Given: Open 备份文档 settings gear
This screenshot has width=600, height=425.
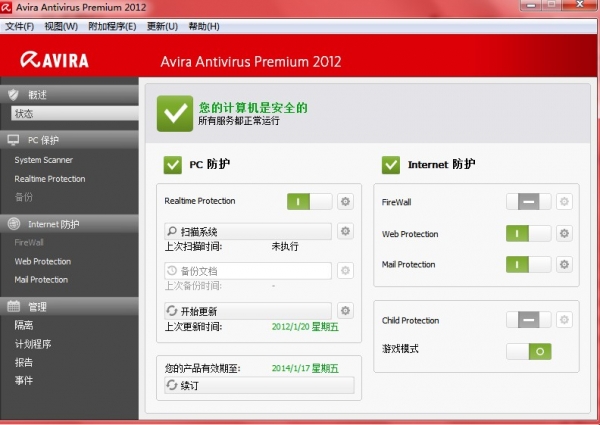Looking at the screenshot, I should pos(345,270).
